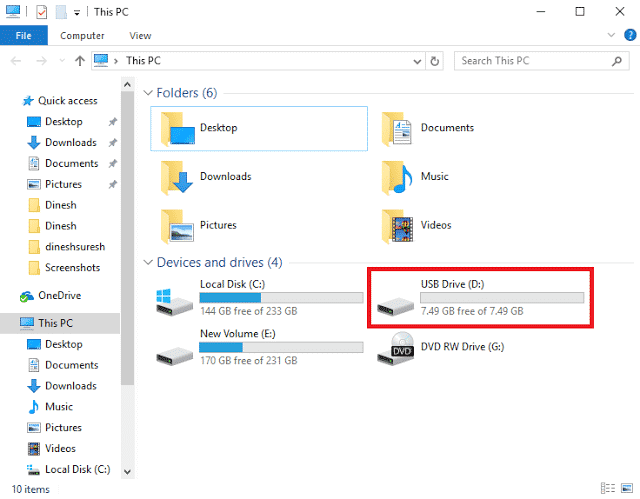Collapse the Devices and drives (4) section
640x499 pixels.
pyautogui.click(x=148, y=262)
